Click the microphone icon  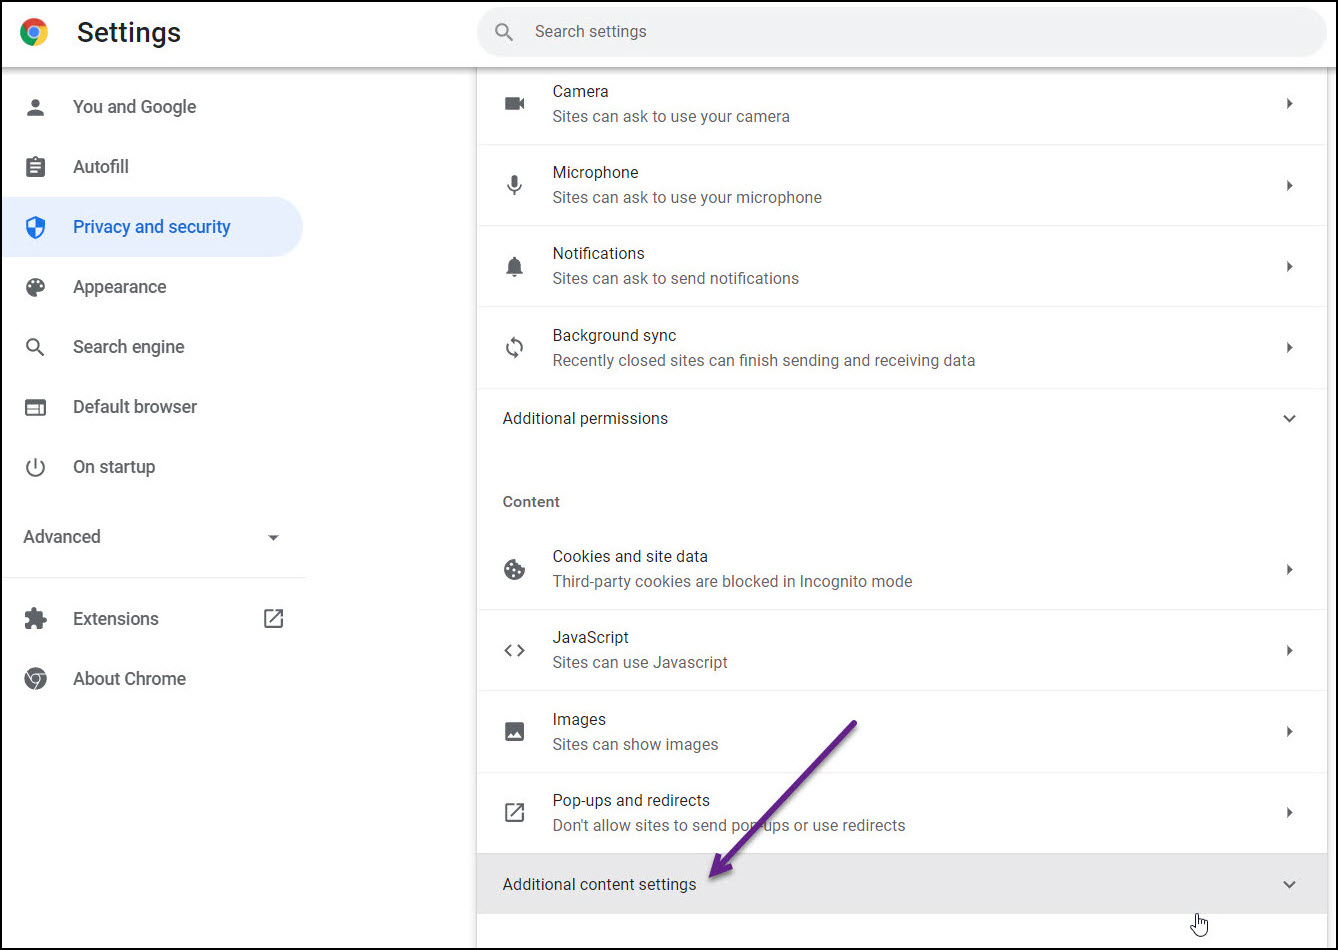pos(514,185)
